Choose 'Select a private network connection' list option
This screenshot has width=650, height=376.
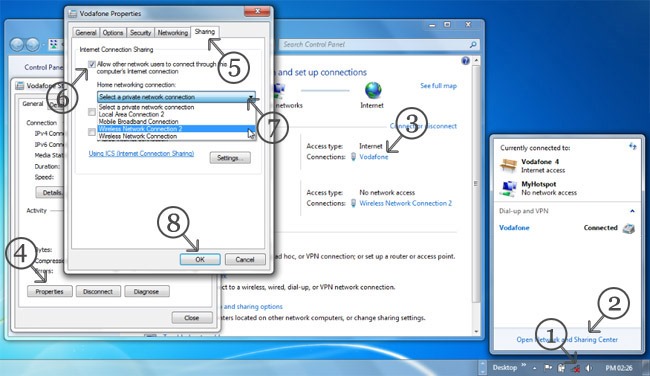[x=176, y=107]
